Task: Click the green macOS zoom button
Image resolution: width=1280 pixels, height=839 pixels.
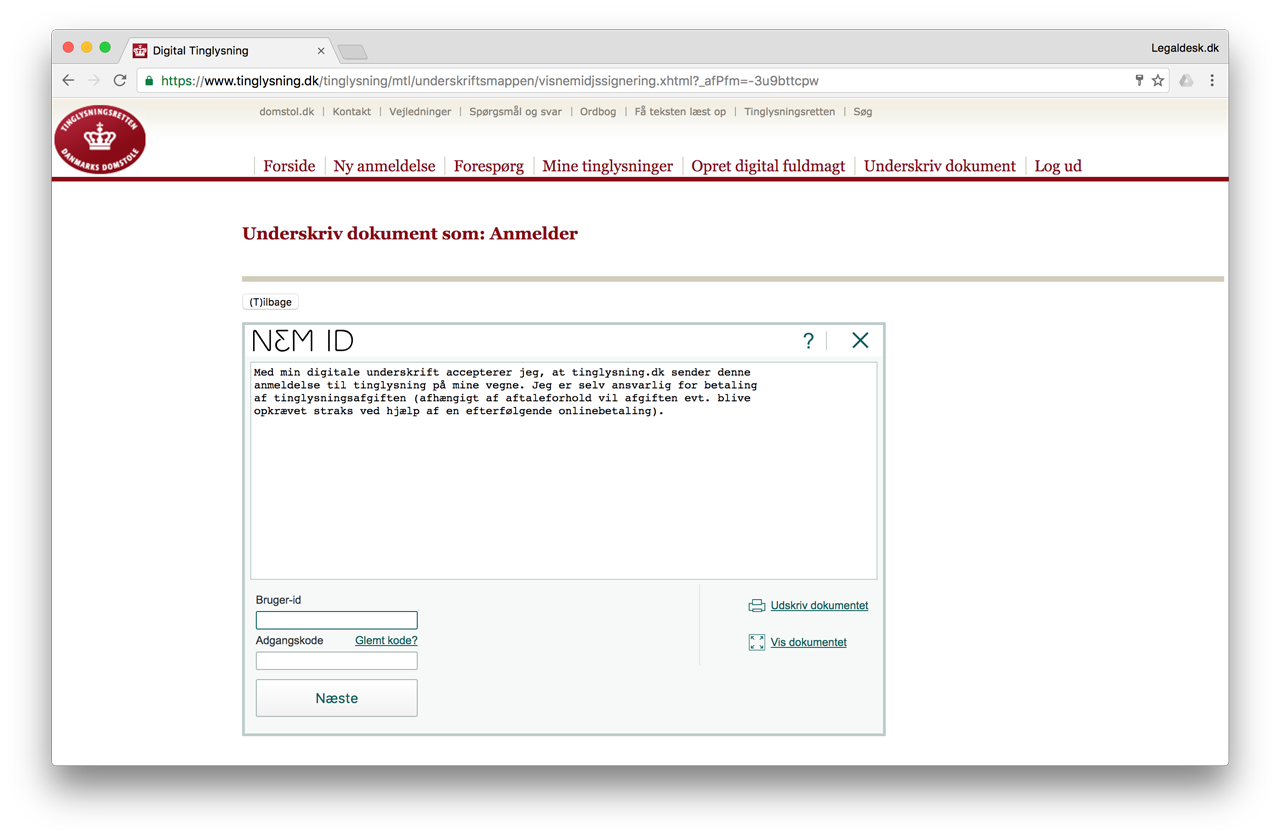Action: pyautogui.click(x=105, y=47)
